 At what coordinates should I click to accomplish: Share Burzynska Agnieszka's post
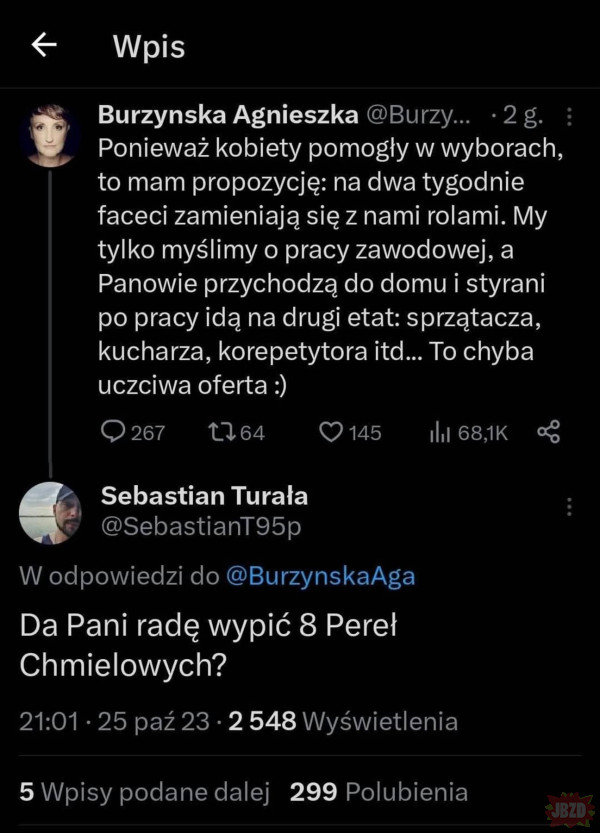549,432
